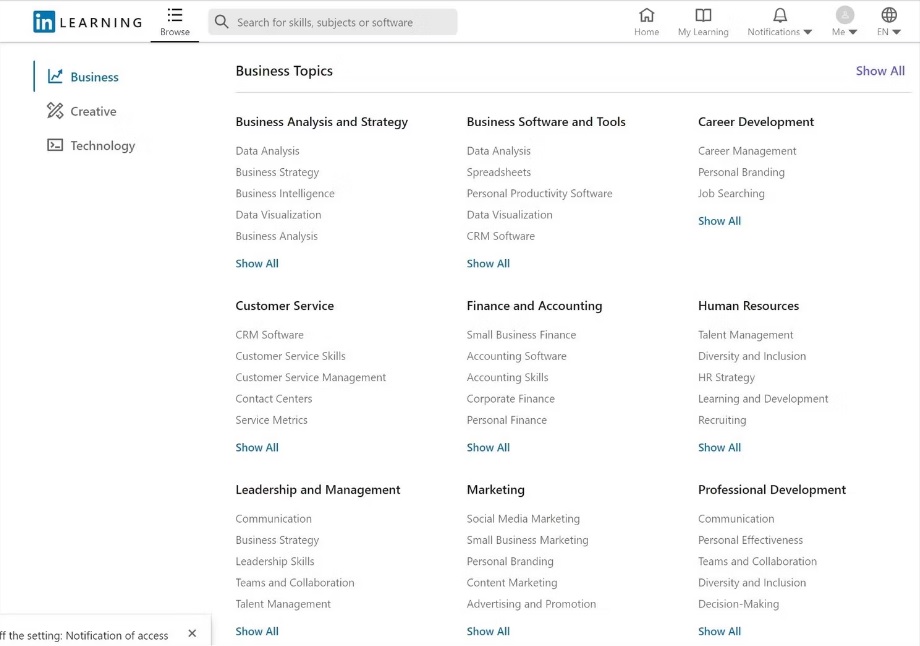Click the Technology terminal icon
Image resolution: width=920 pixels, height=646 pixels.
pyautogui.click(x=55, y=145)
